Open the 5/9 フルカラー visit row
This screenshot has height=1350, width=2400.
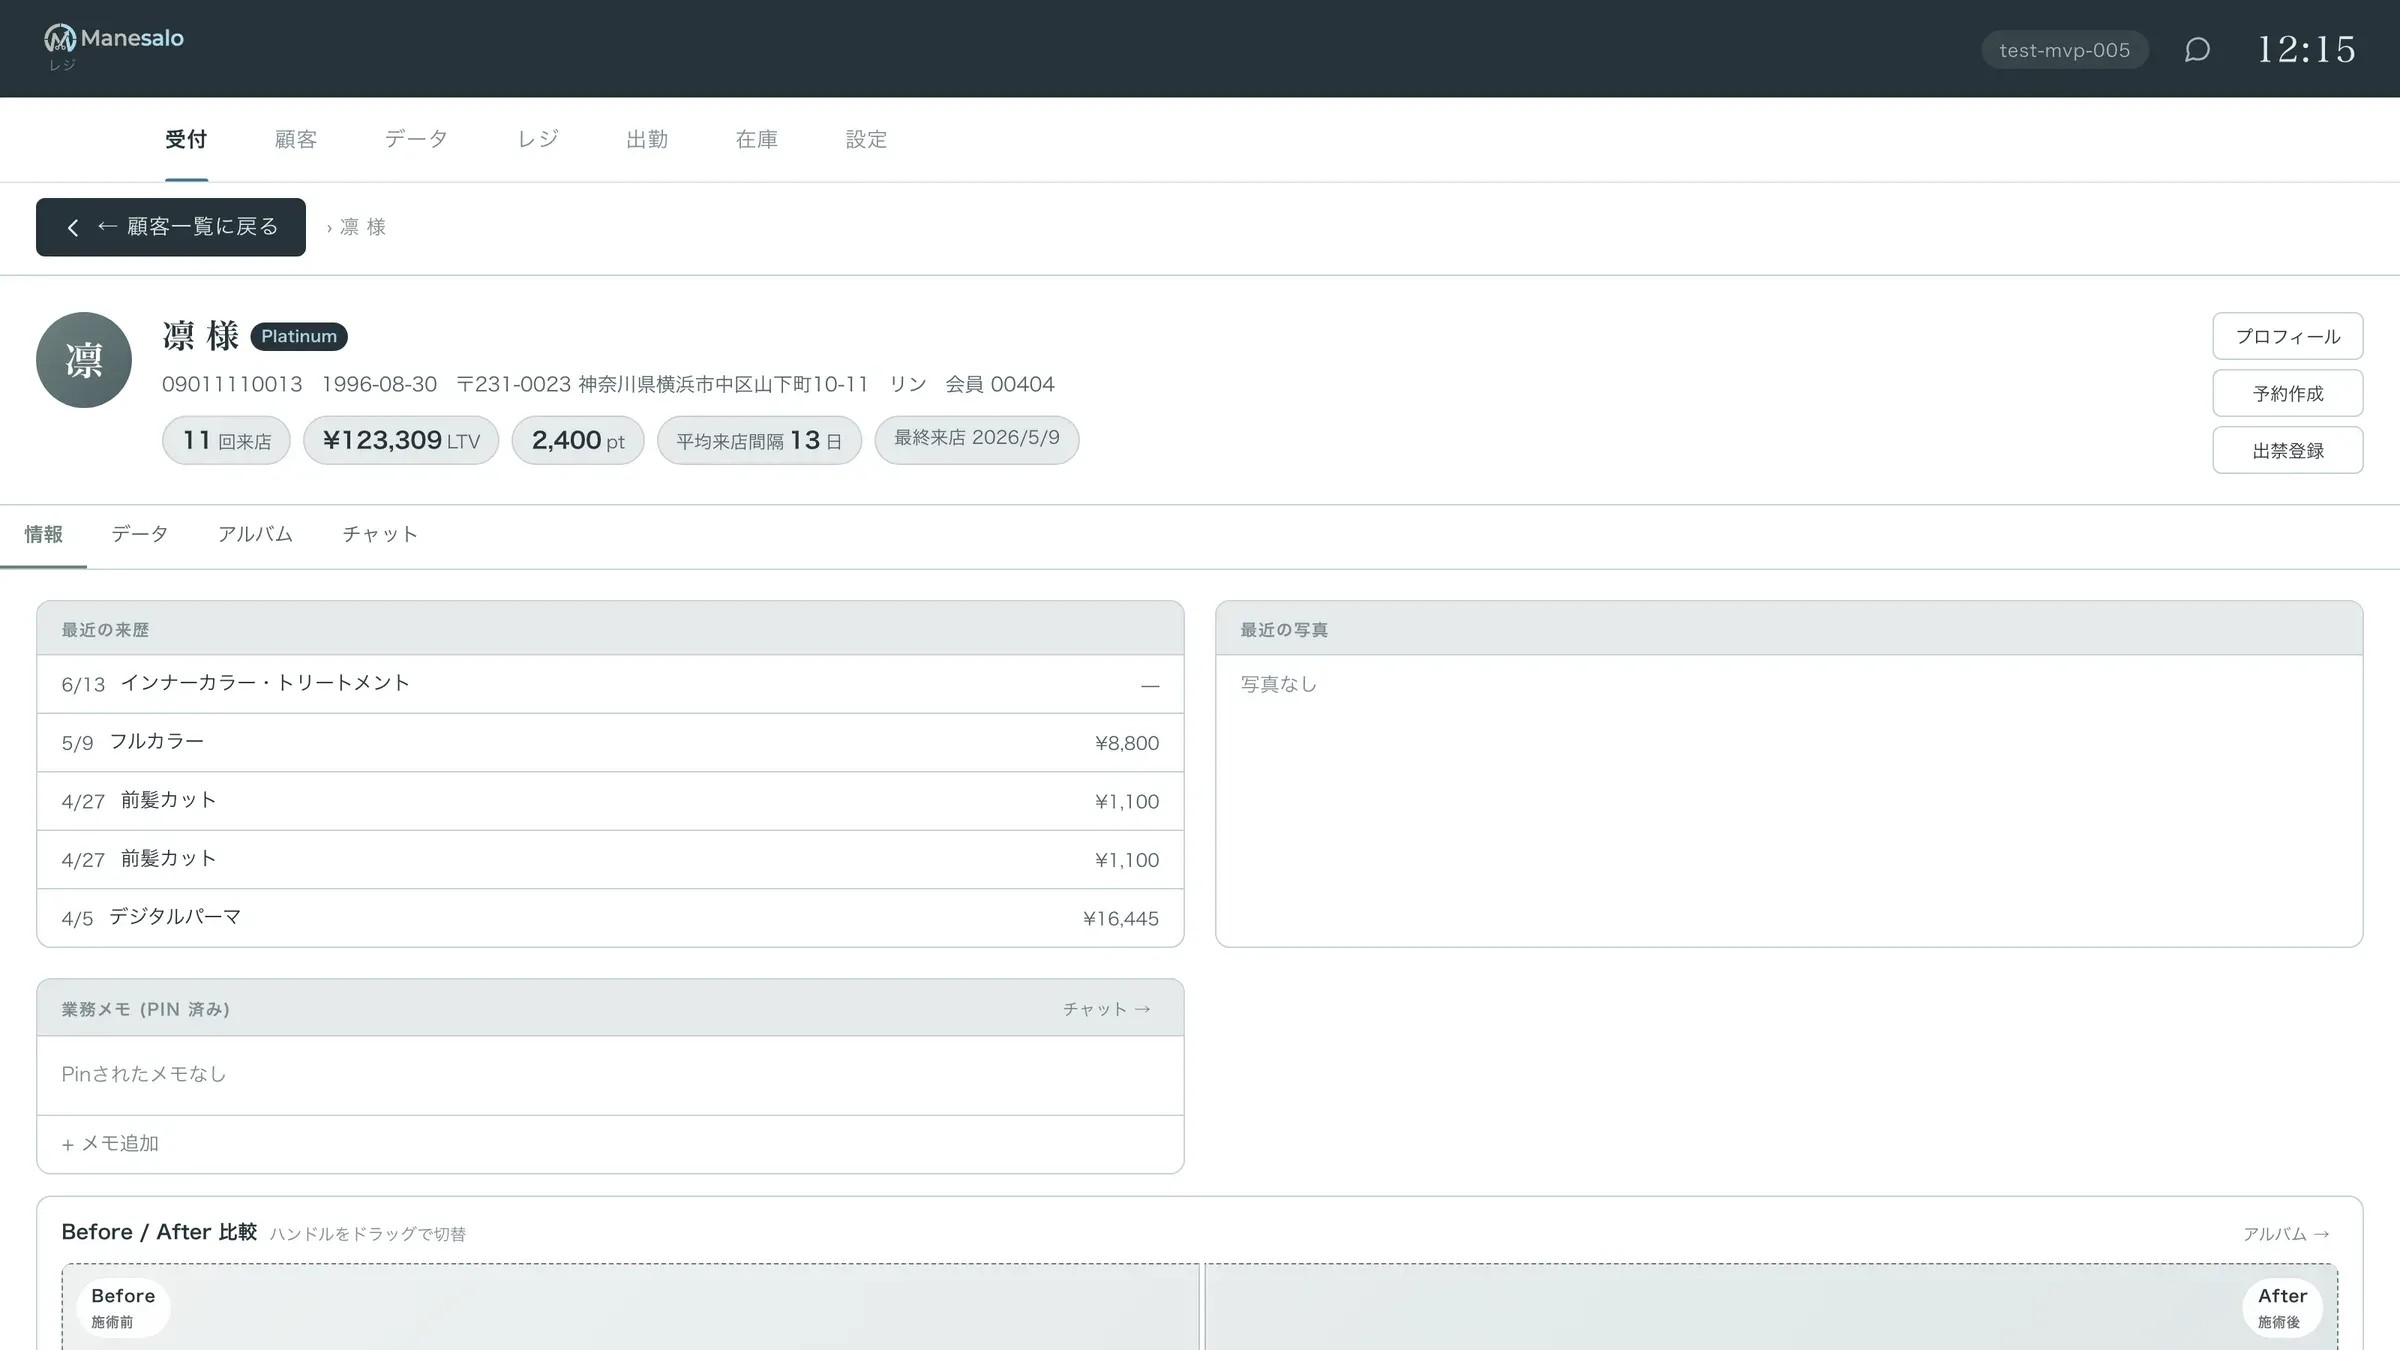(x=610, y=743)
